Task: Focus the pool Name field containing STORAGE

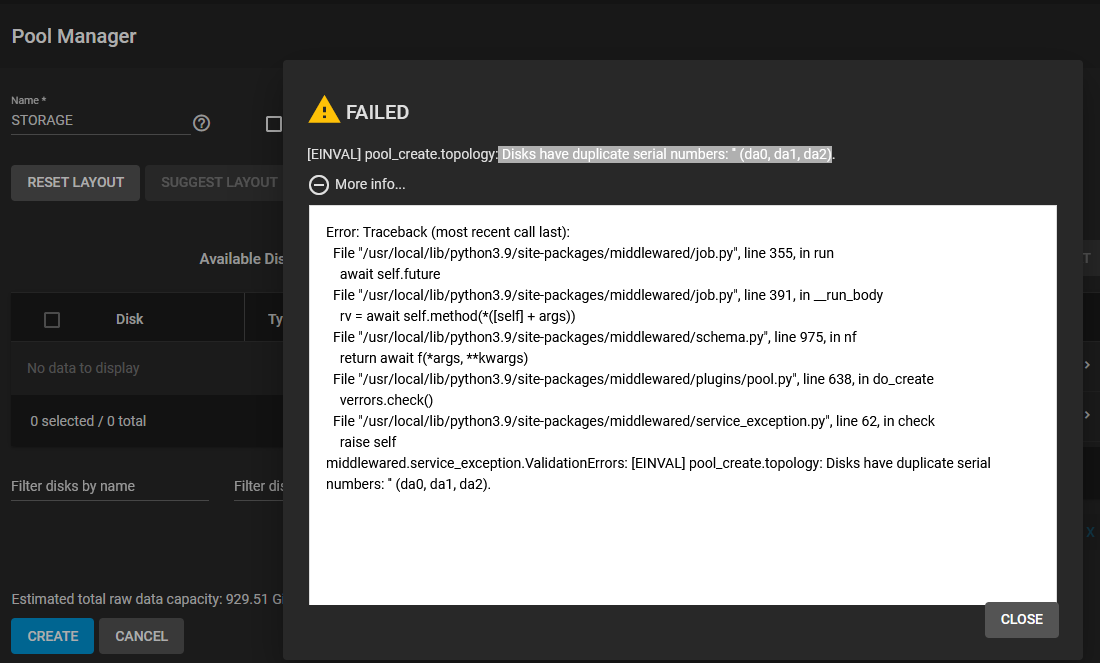Action: 100,121
